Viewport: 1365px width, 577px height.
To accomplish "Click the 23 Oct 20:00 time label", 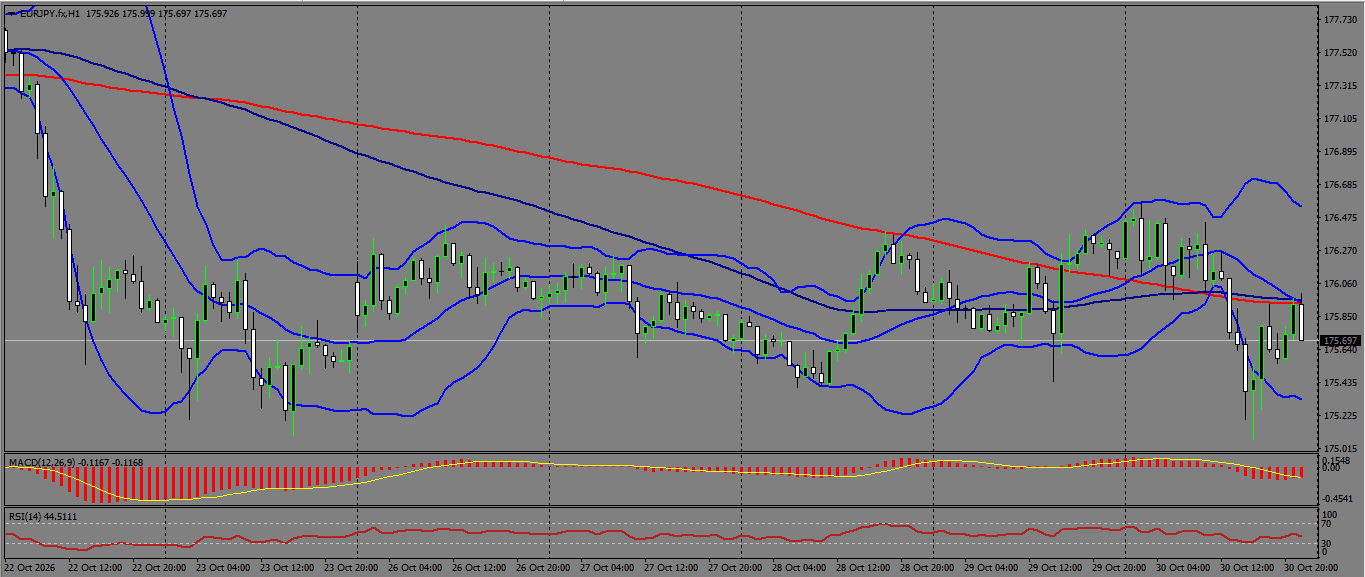I will [352, 567].
